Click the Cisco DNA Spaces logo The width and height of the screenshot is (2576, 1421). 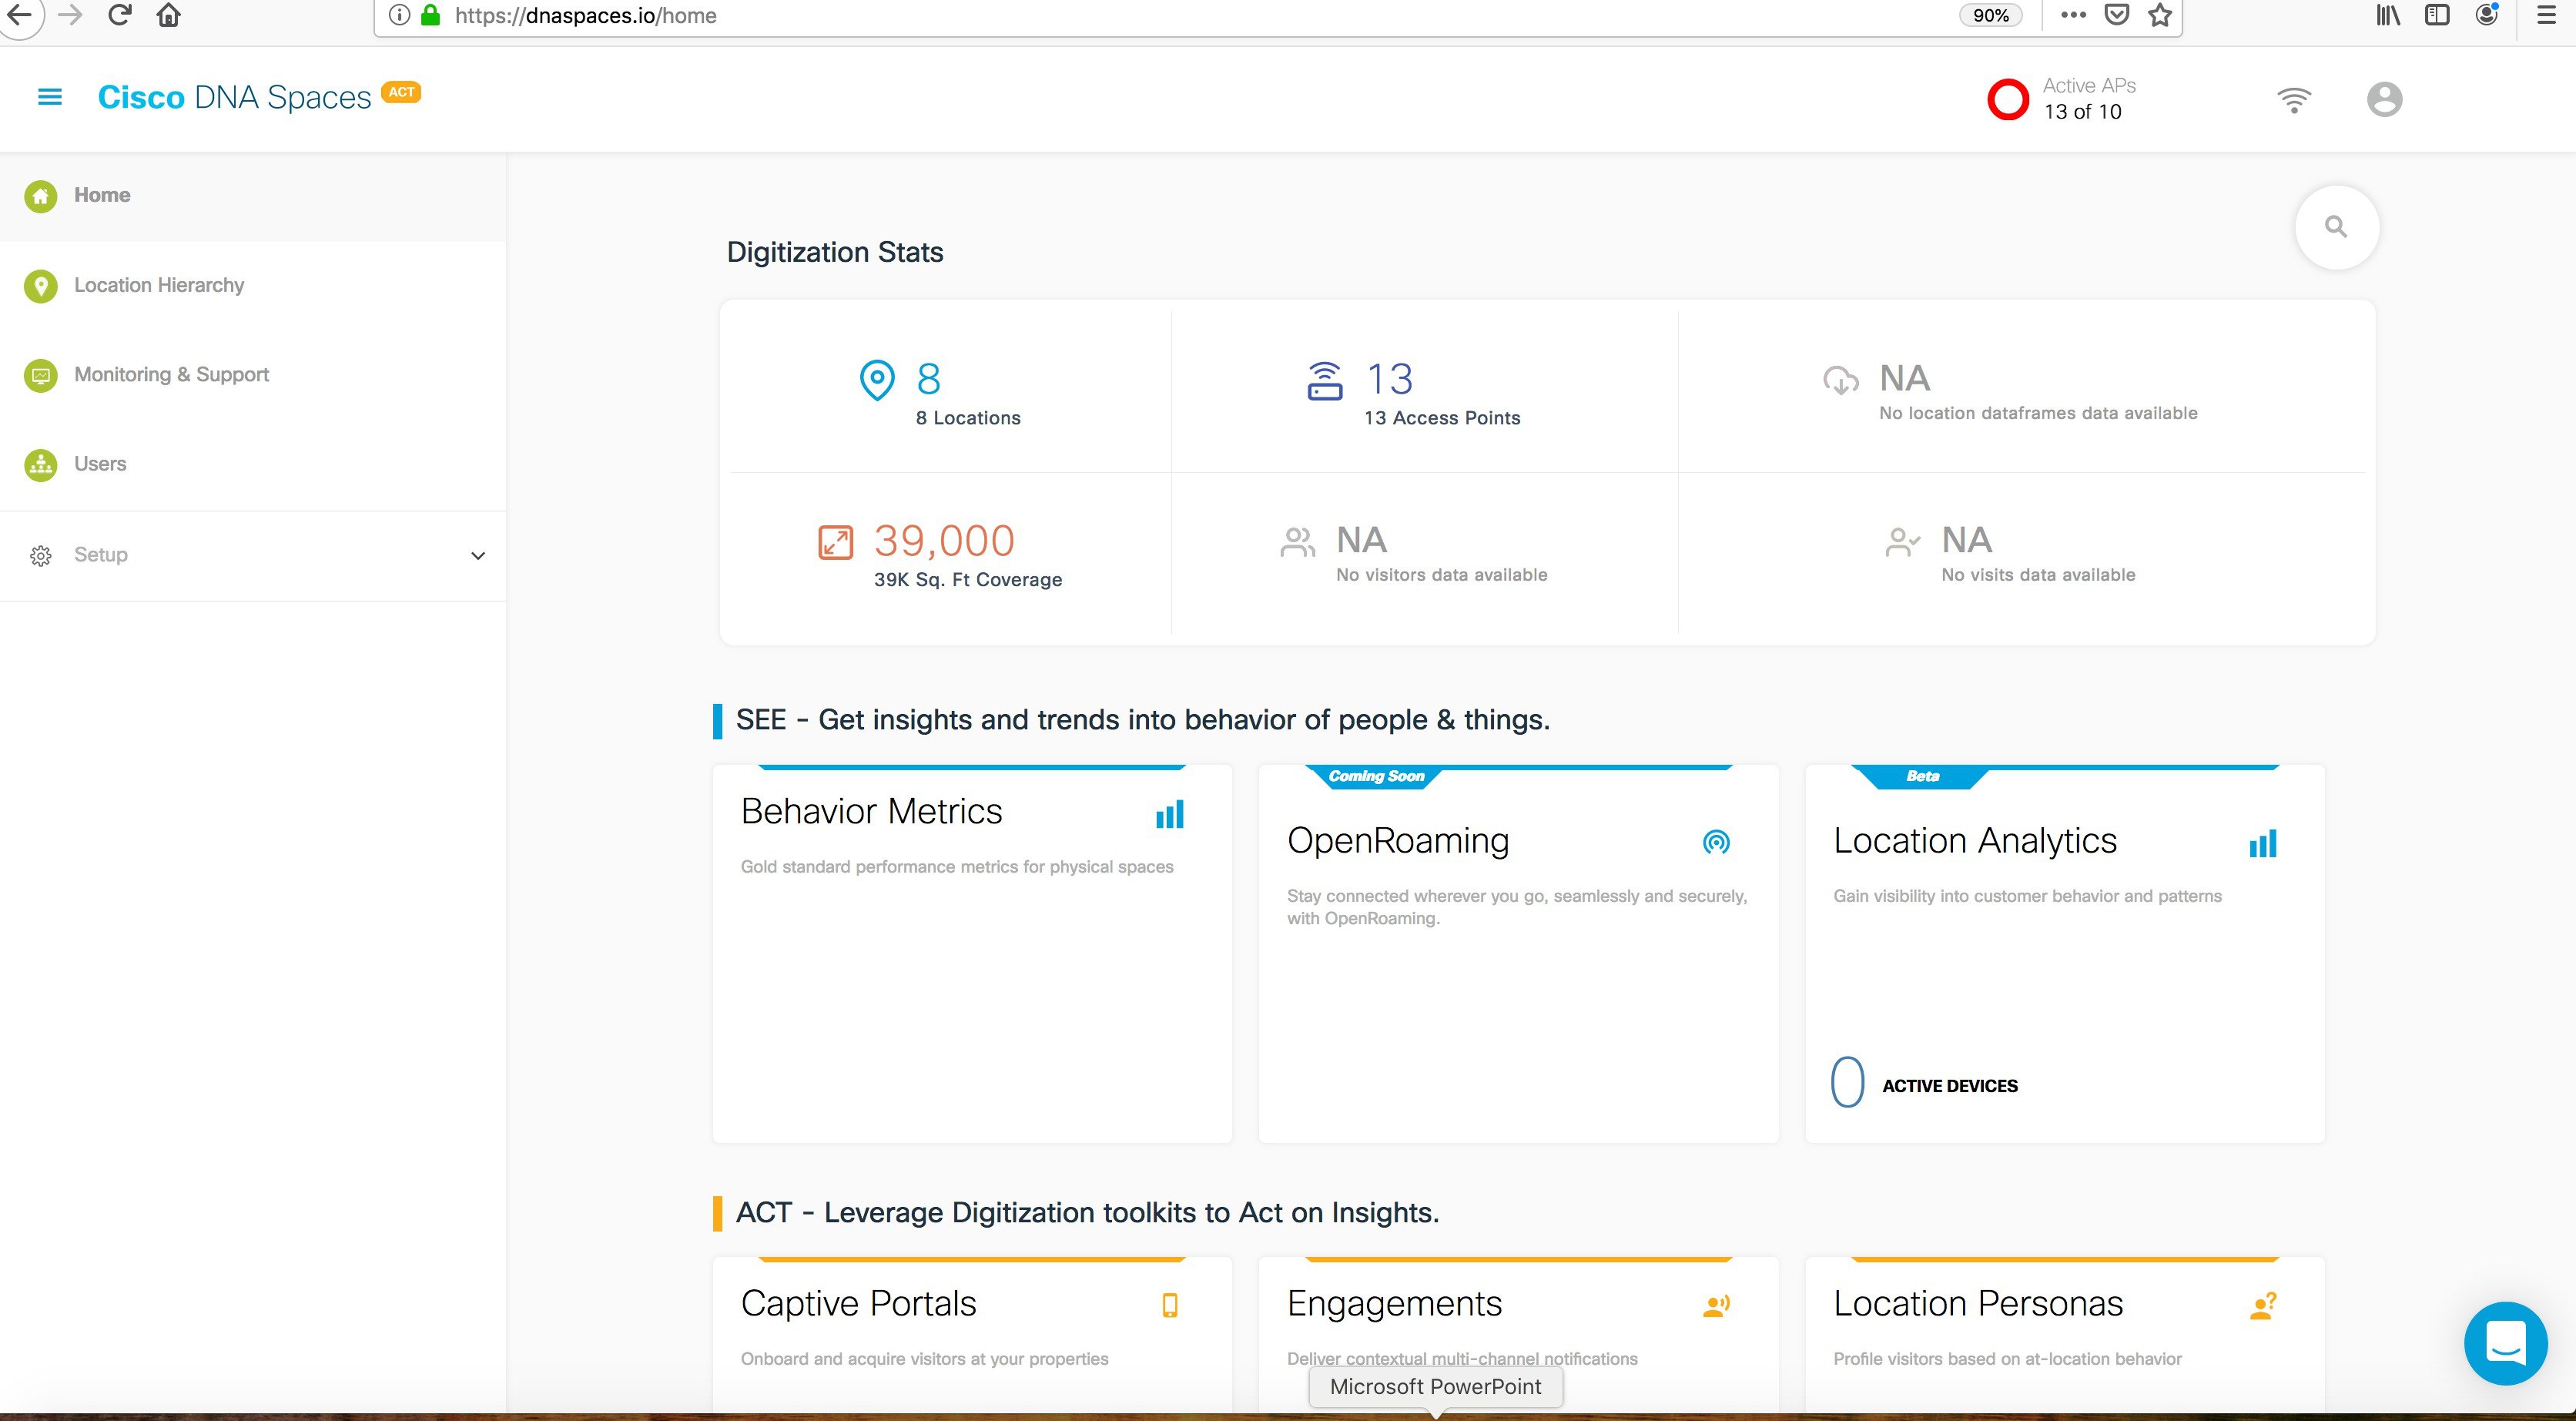[x=234, y=97]
